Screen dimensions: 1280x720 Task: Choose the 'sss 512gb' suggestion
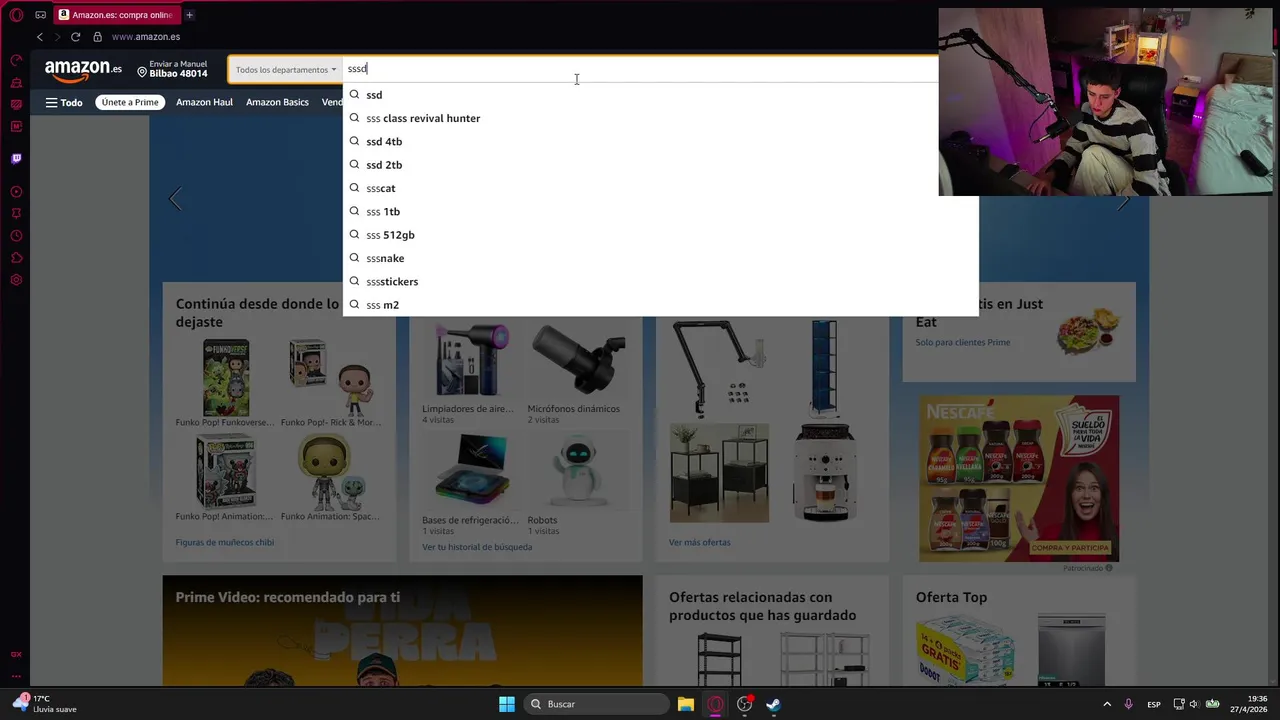point(660,235)
